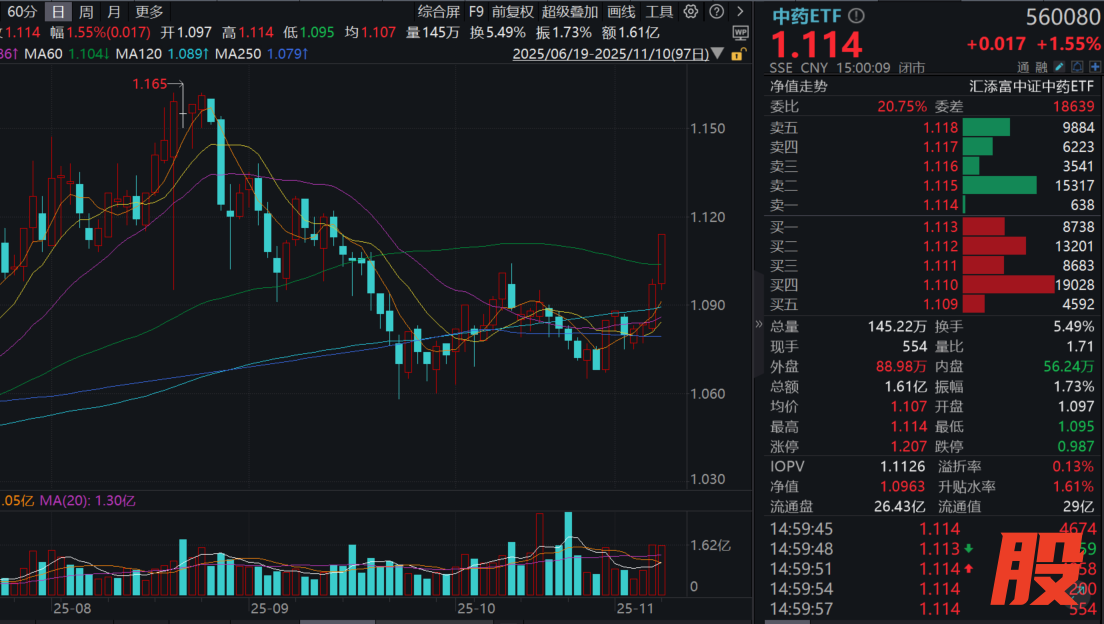Viewport: 1104px width, 624px height.
Task: Expand the toolbar with right chevron arrow
Action: point(738,12)
